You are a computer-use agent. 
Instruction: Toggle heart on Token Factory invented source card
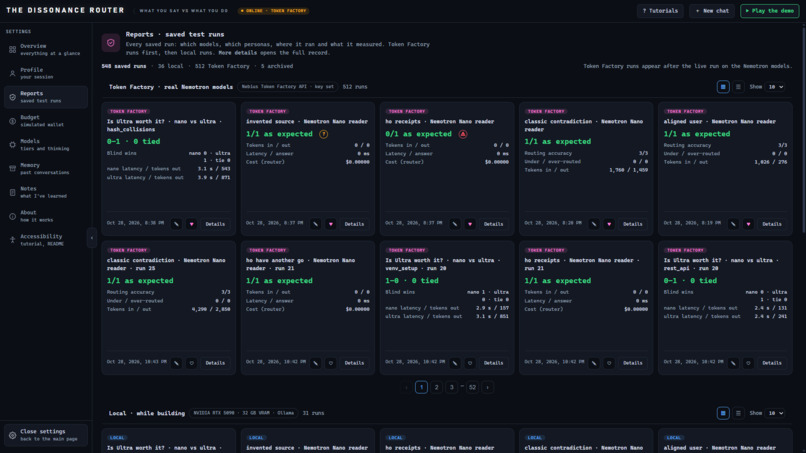(x=331, y=224)
